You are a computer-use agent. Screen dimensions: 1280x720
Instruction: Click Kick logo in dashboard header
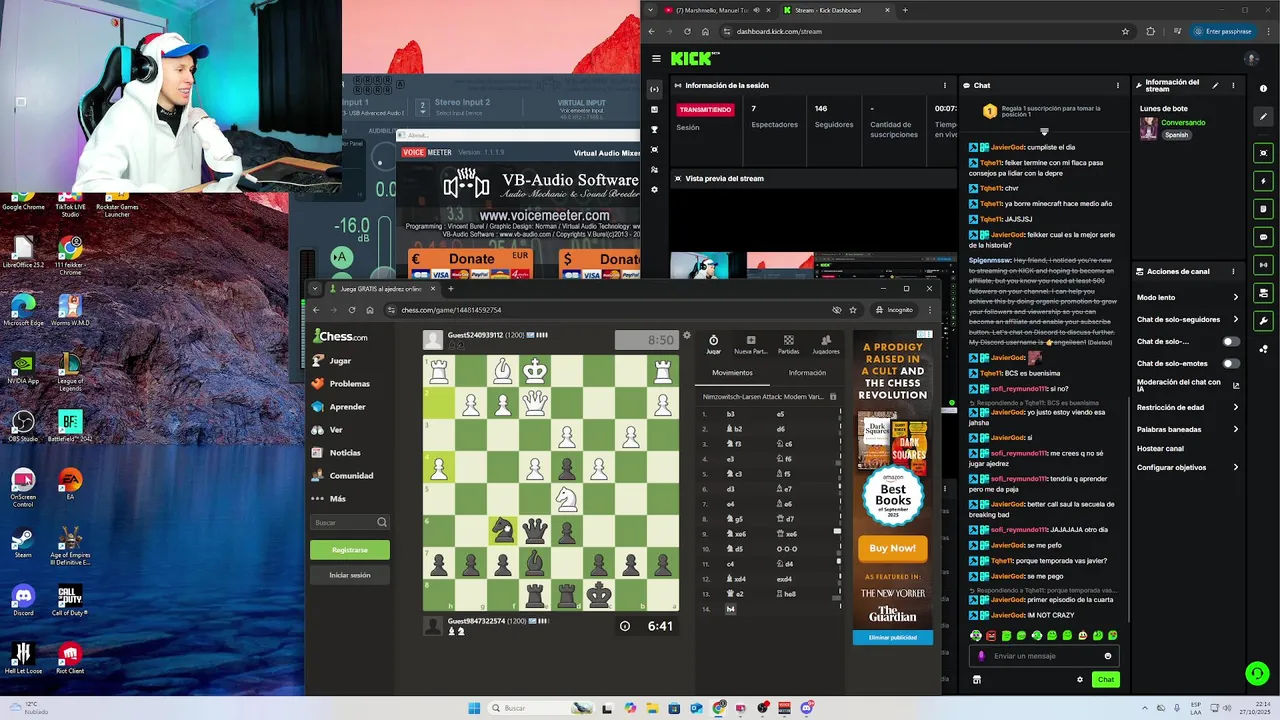[x=695, y=59]
